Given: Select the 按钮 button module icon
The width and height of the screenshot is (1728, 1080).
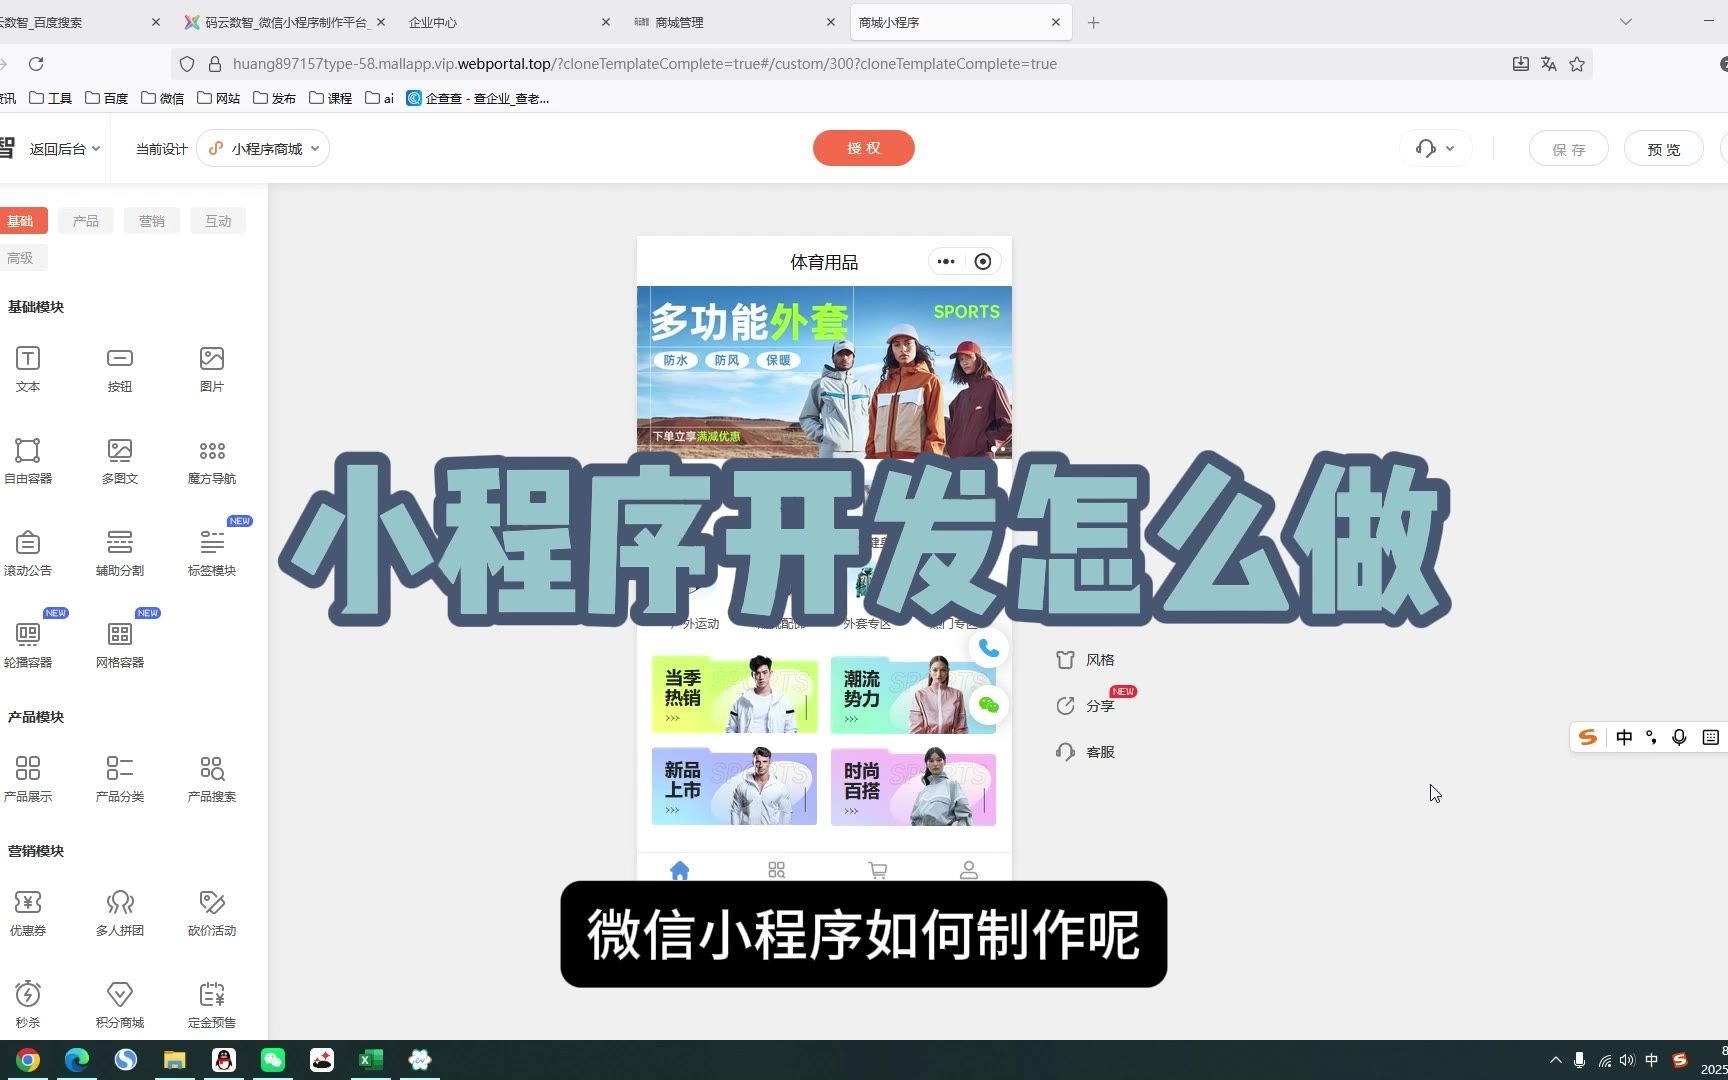Looking at the screenshot, I should tap(120, 368).
